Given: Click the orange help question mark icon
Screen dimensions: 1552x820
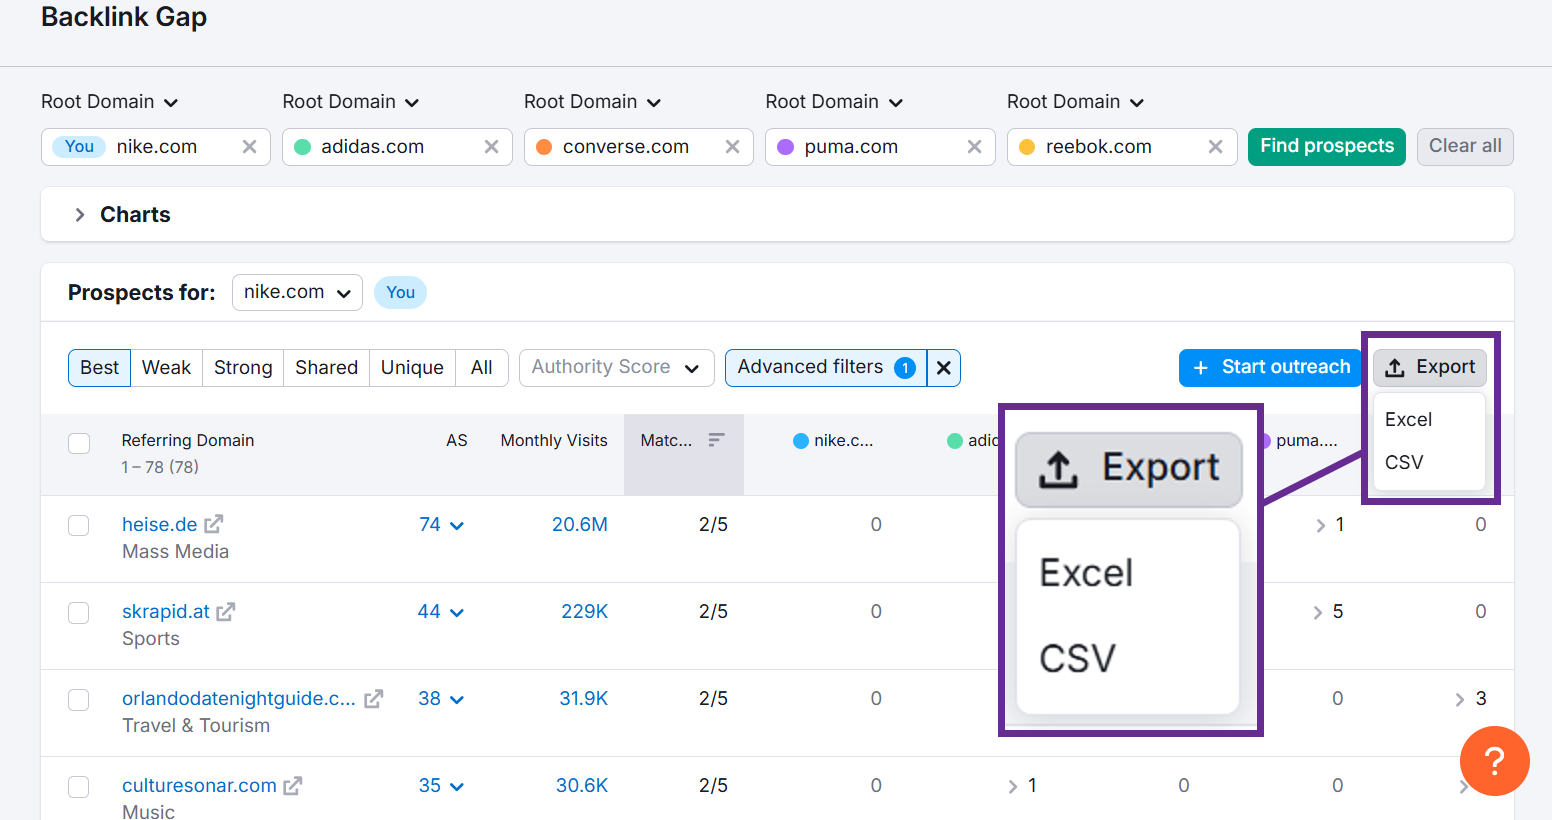Looking at the screenshot, I should coord(1494,761).
